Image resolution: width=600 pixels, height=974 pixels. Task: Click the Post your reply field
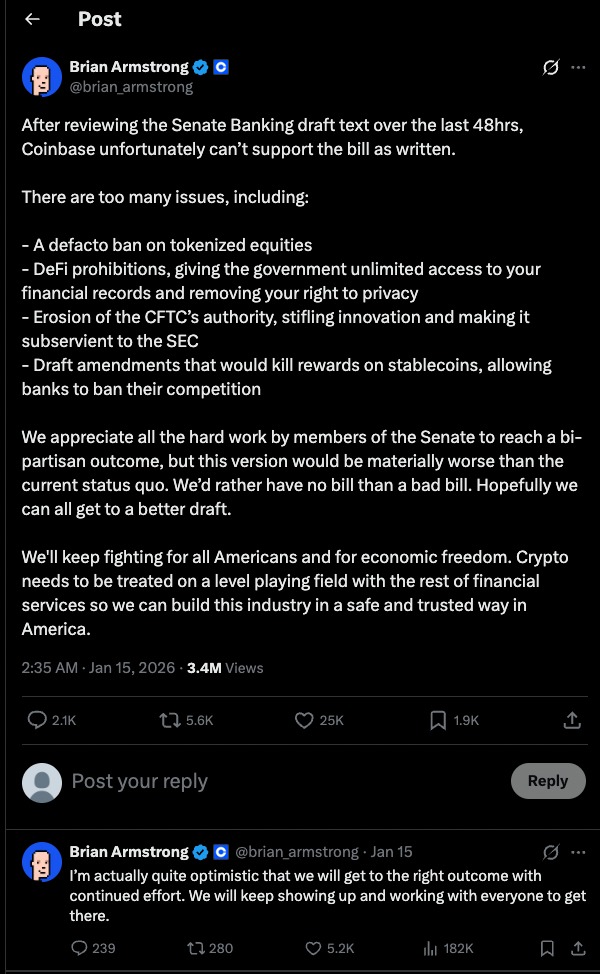click(x=140, y=781)
